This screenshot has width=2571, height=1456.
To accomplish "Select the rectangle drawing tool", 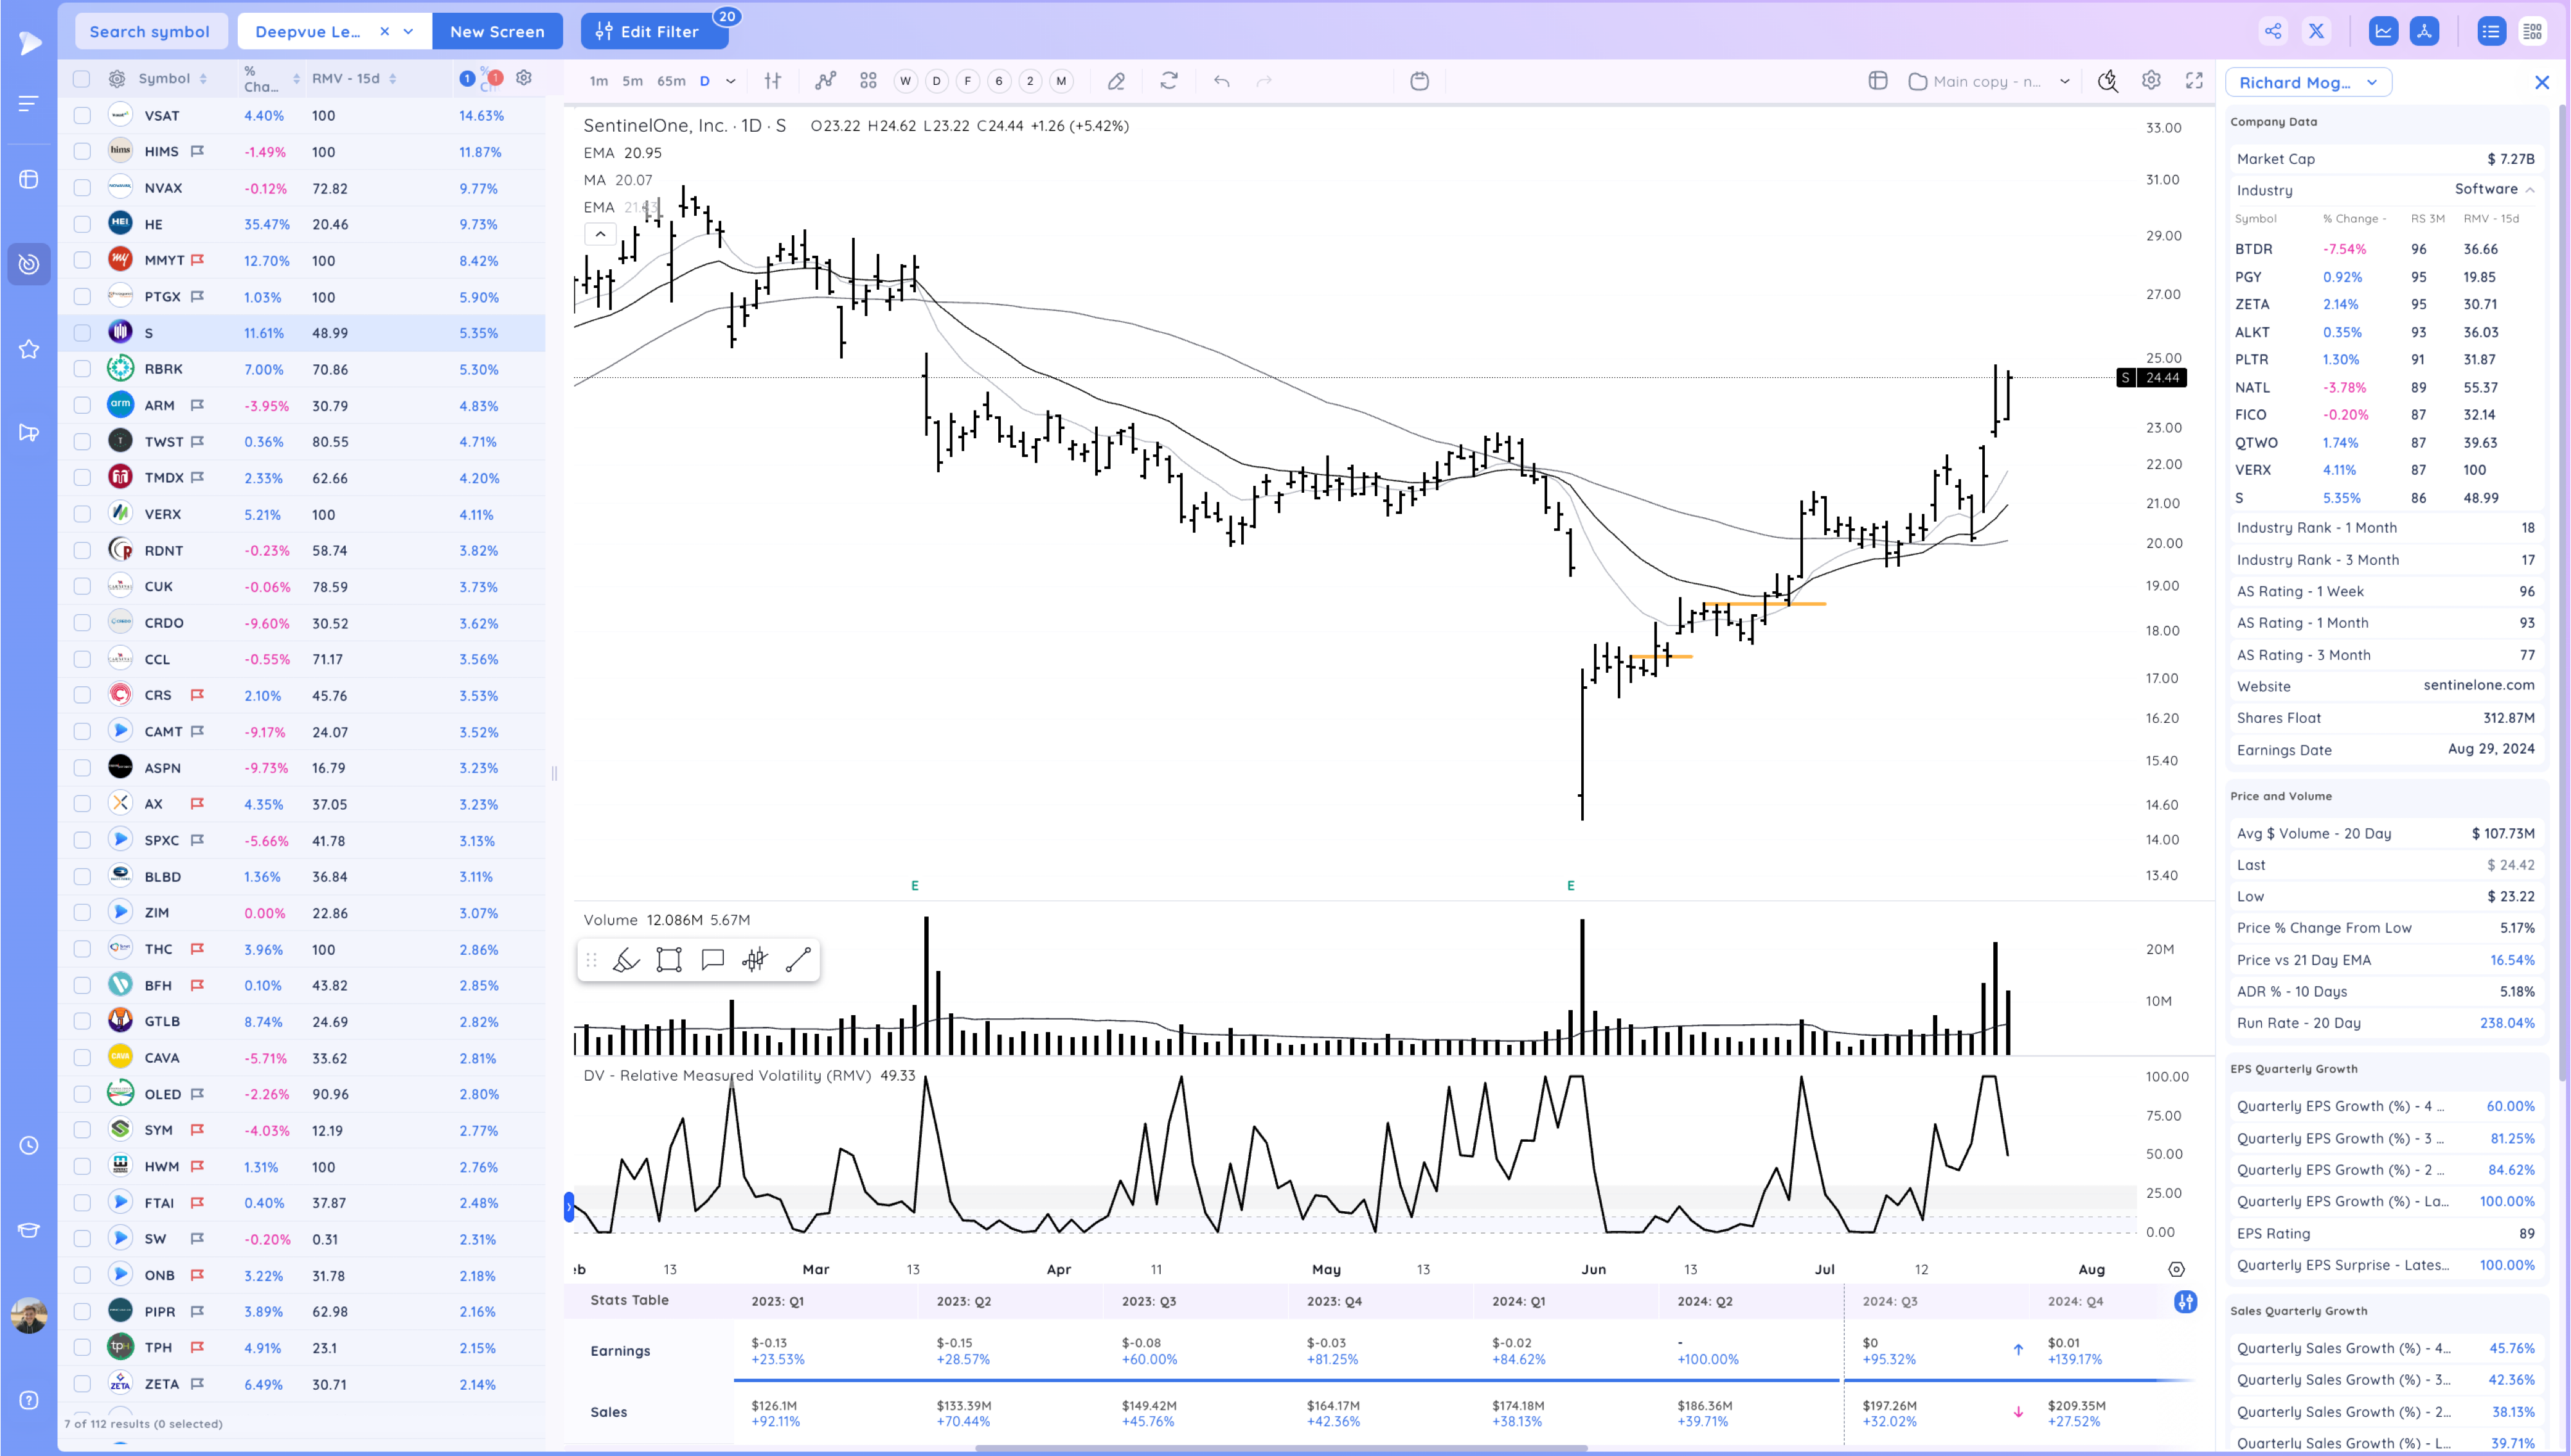I will pos(669,960).
